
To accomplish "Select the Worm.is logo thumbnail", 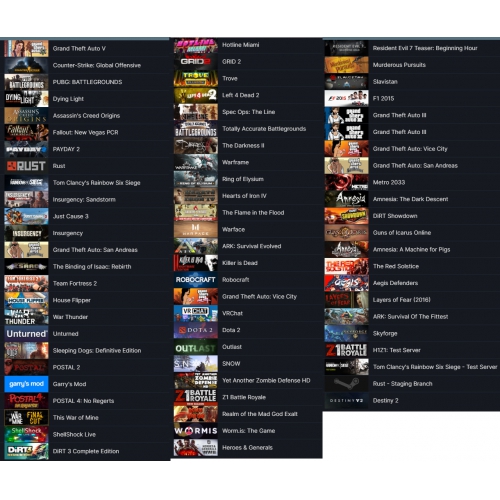I will (196, 431).
